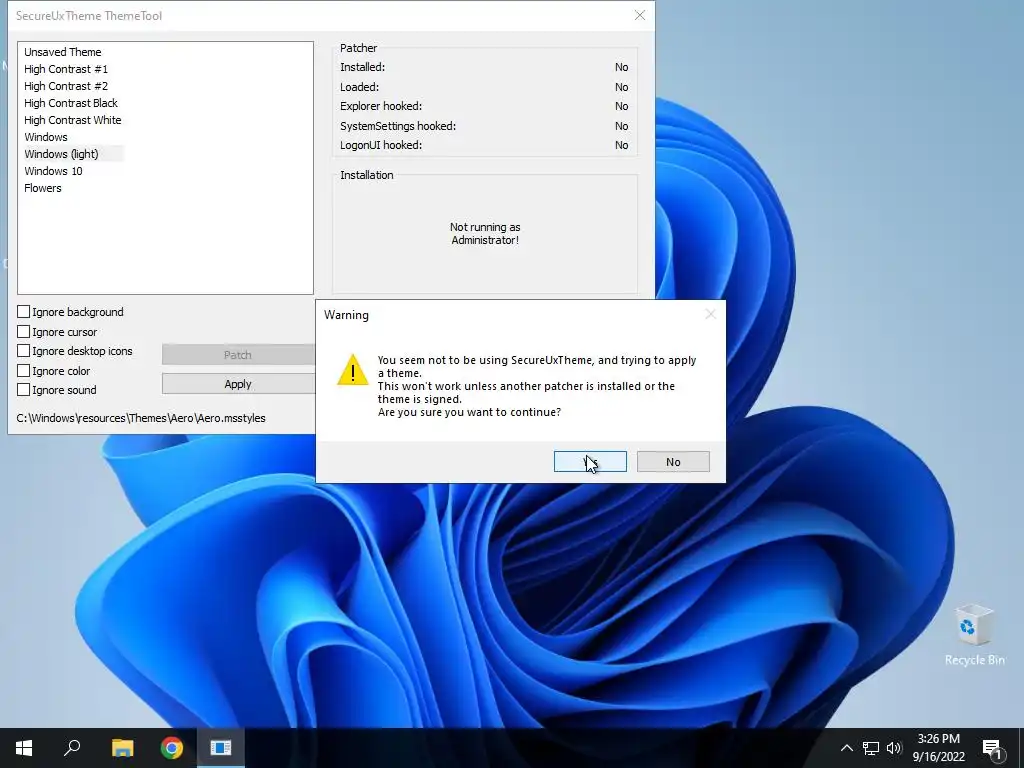The width and height of the screenshot is (1024, 768).
Task: Click the 'Loaded:' patcher status row
Action: 484,87
